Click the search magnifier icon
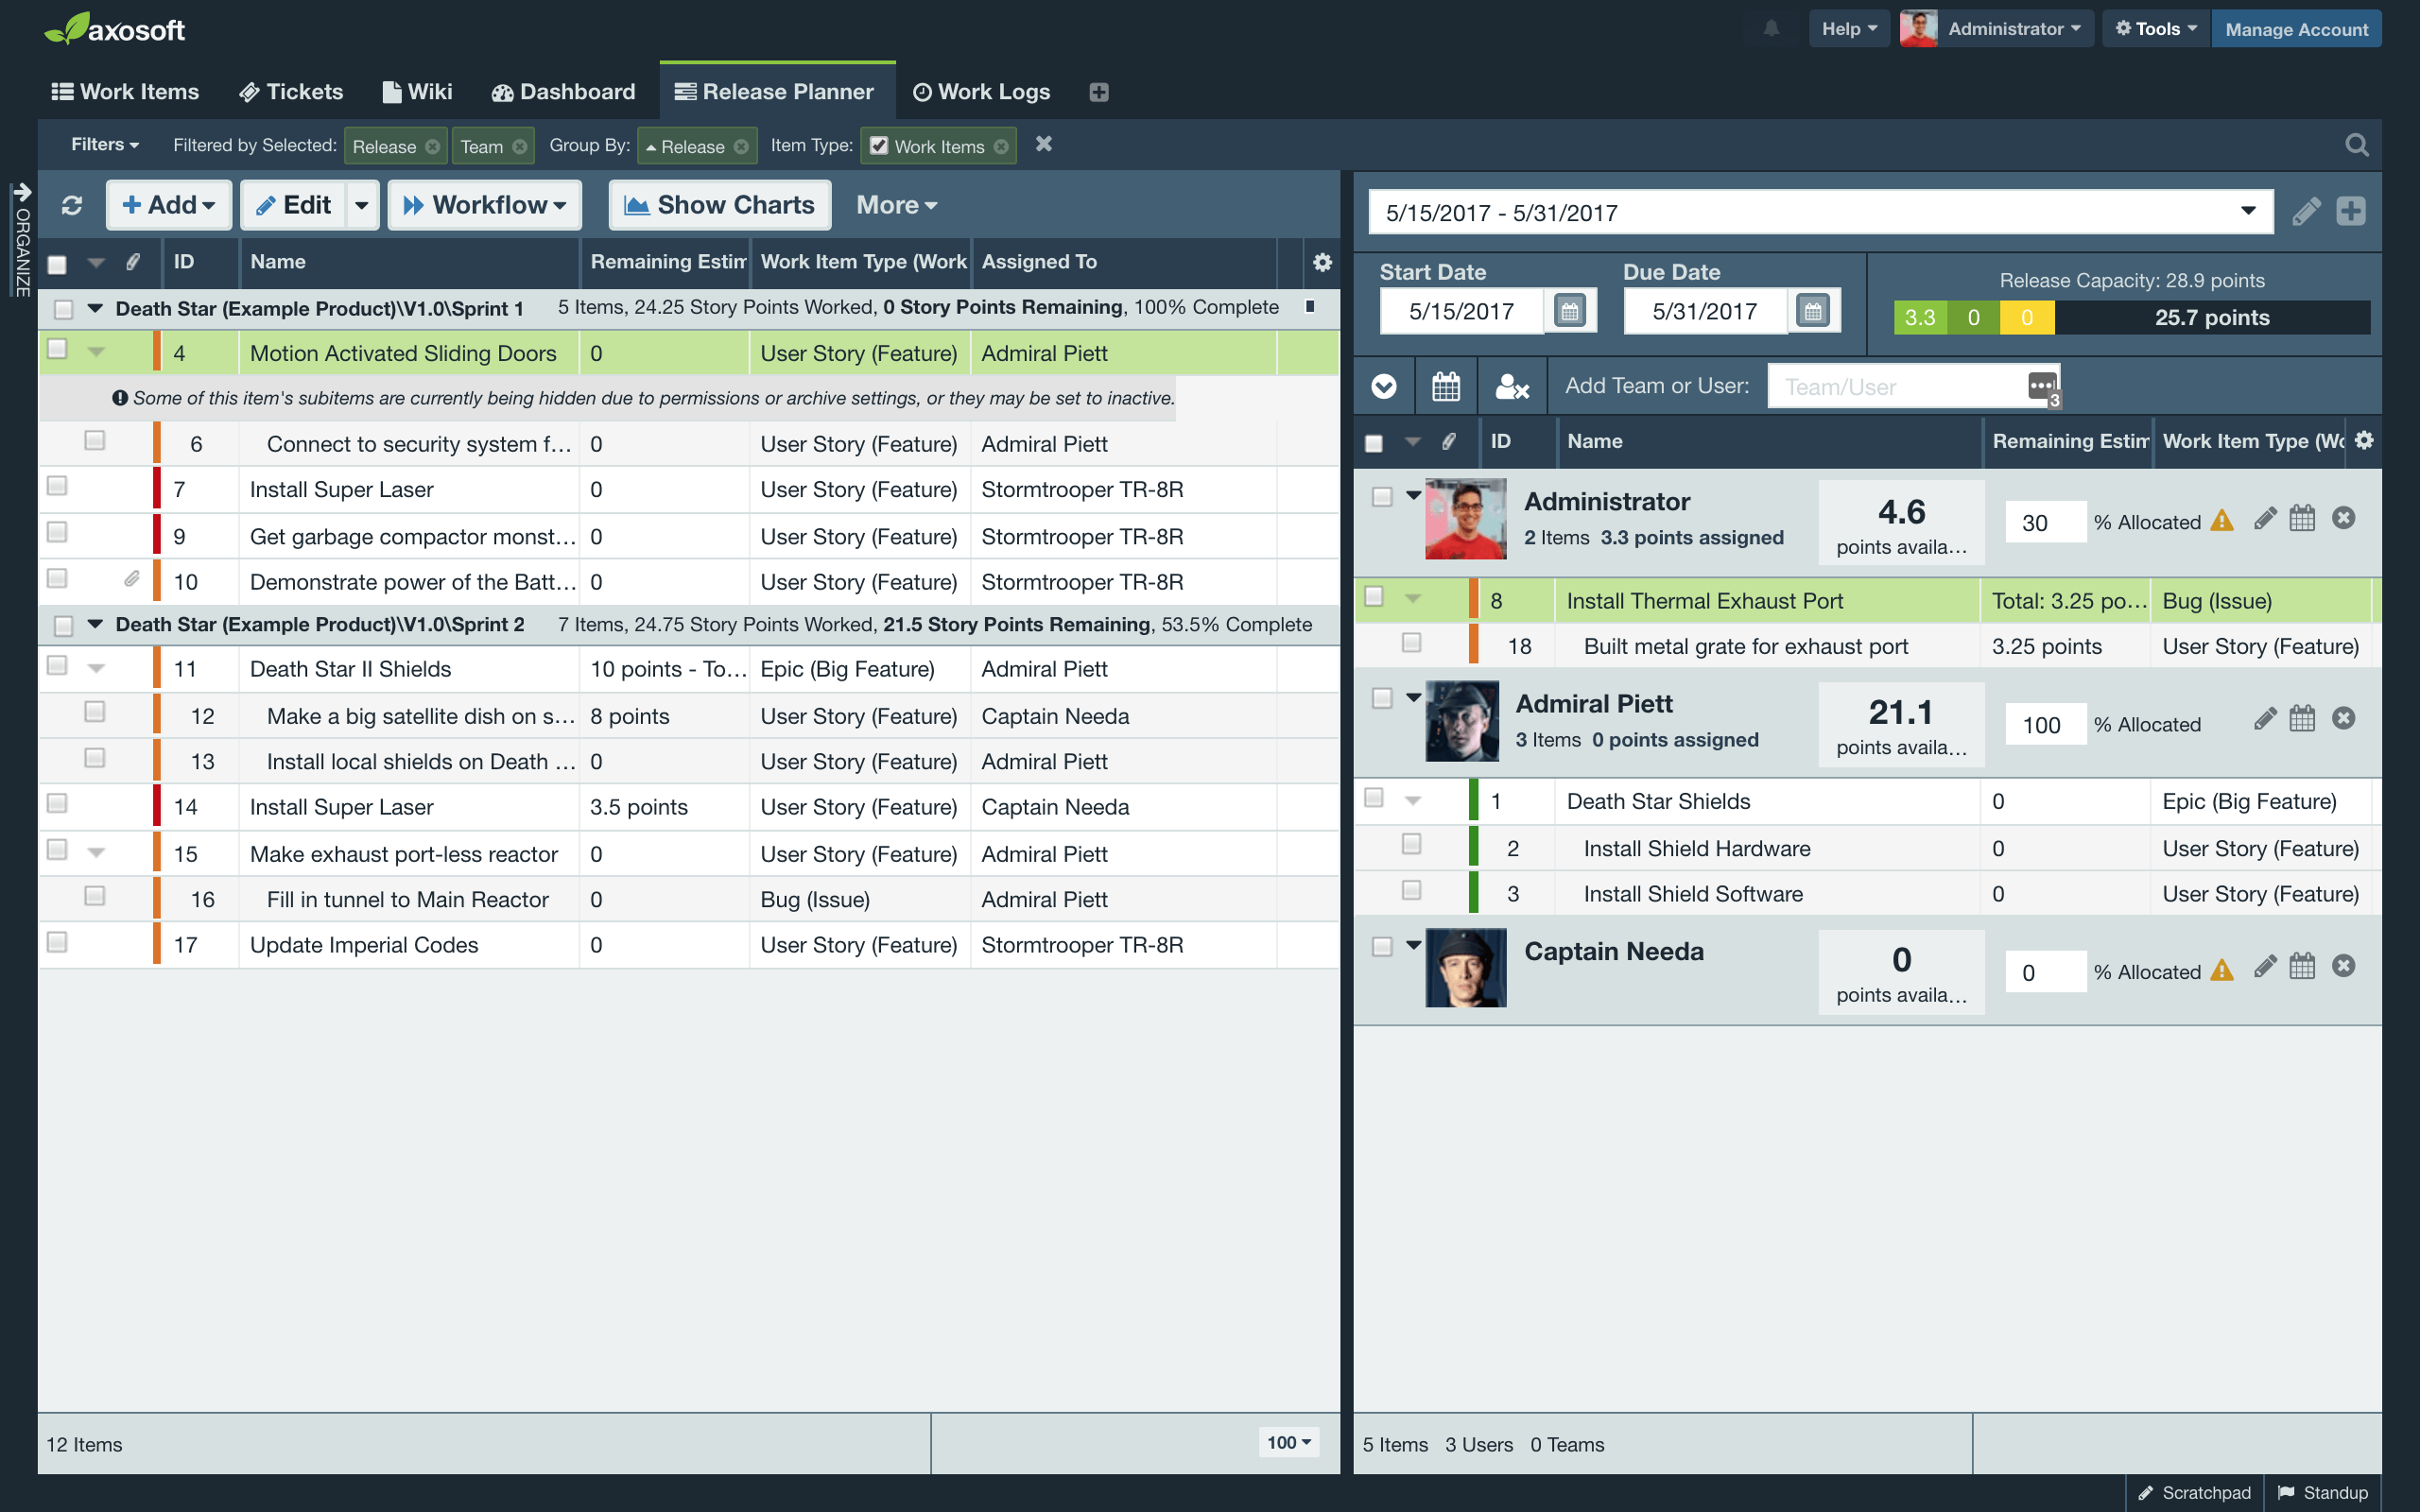 (2356, 146)
